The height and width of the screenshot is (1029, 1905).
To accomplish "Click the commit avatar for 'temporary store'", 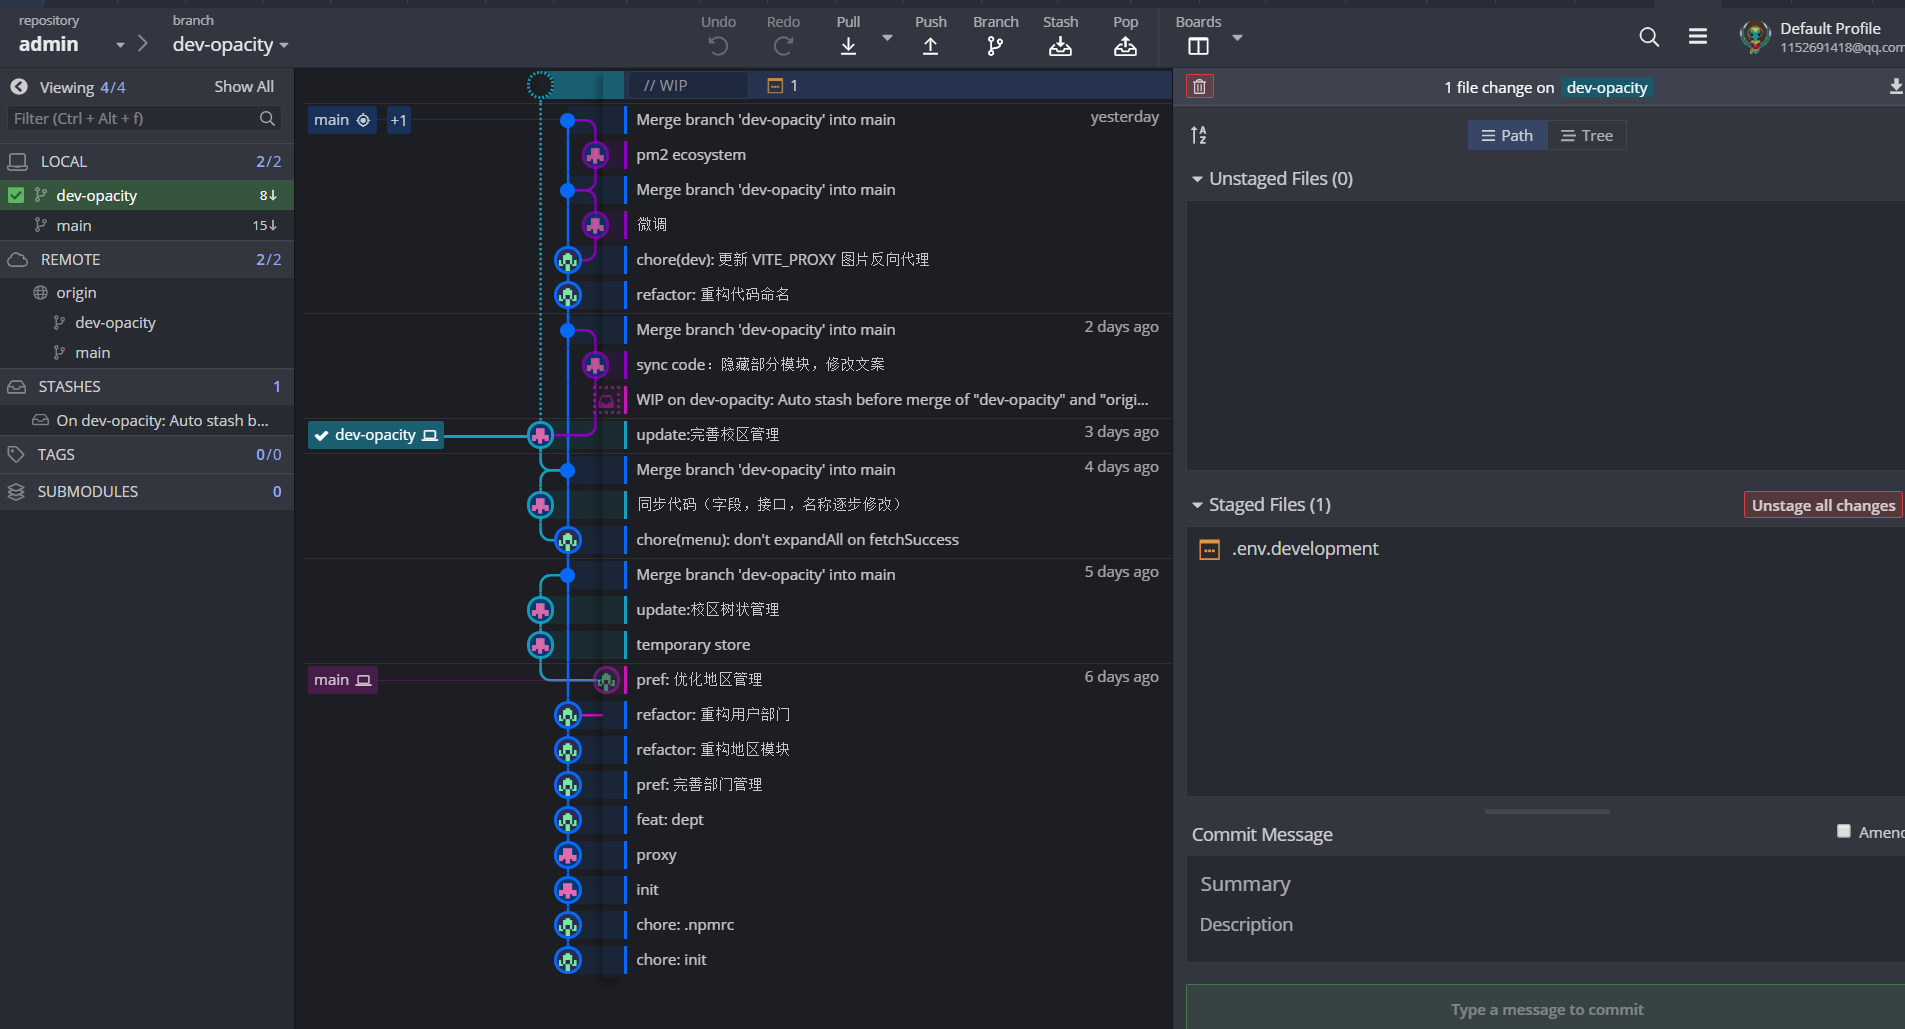I will tap(540, 645).
